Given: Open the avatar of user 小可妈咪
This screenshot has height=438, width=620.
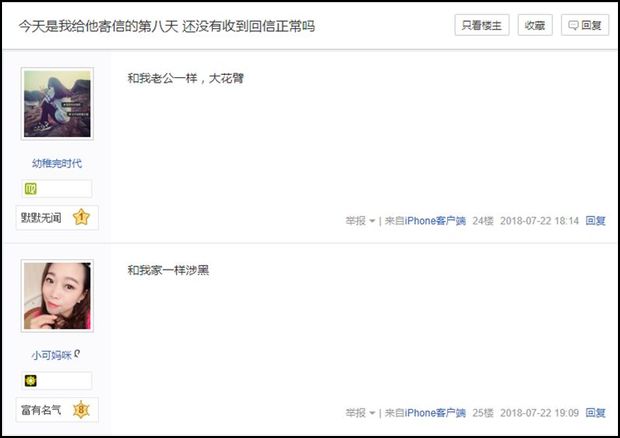Looking at the screenshot, I should click(x=57, y=296).
